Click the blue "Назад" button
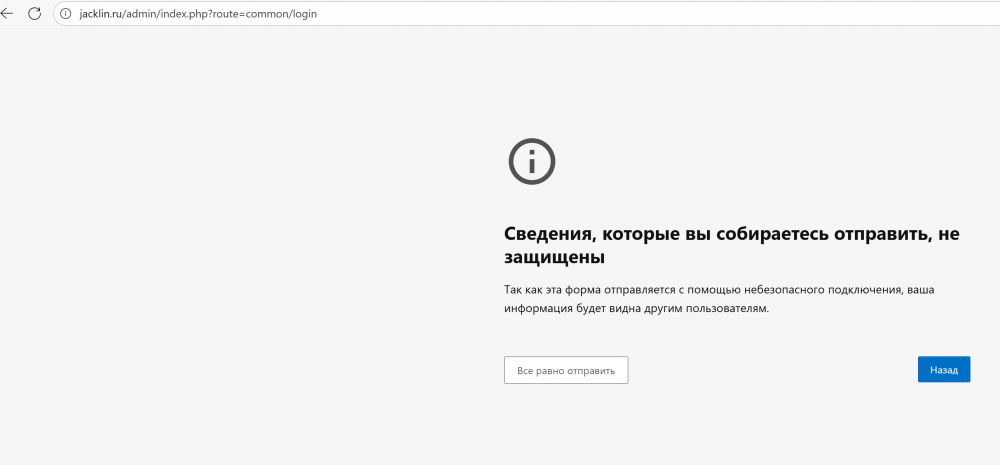Viewport: 1000px width, 465px height. point(943,369)
